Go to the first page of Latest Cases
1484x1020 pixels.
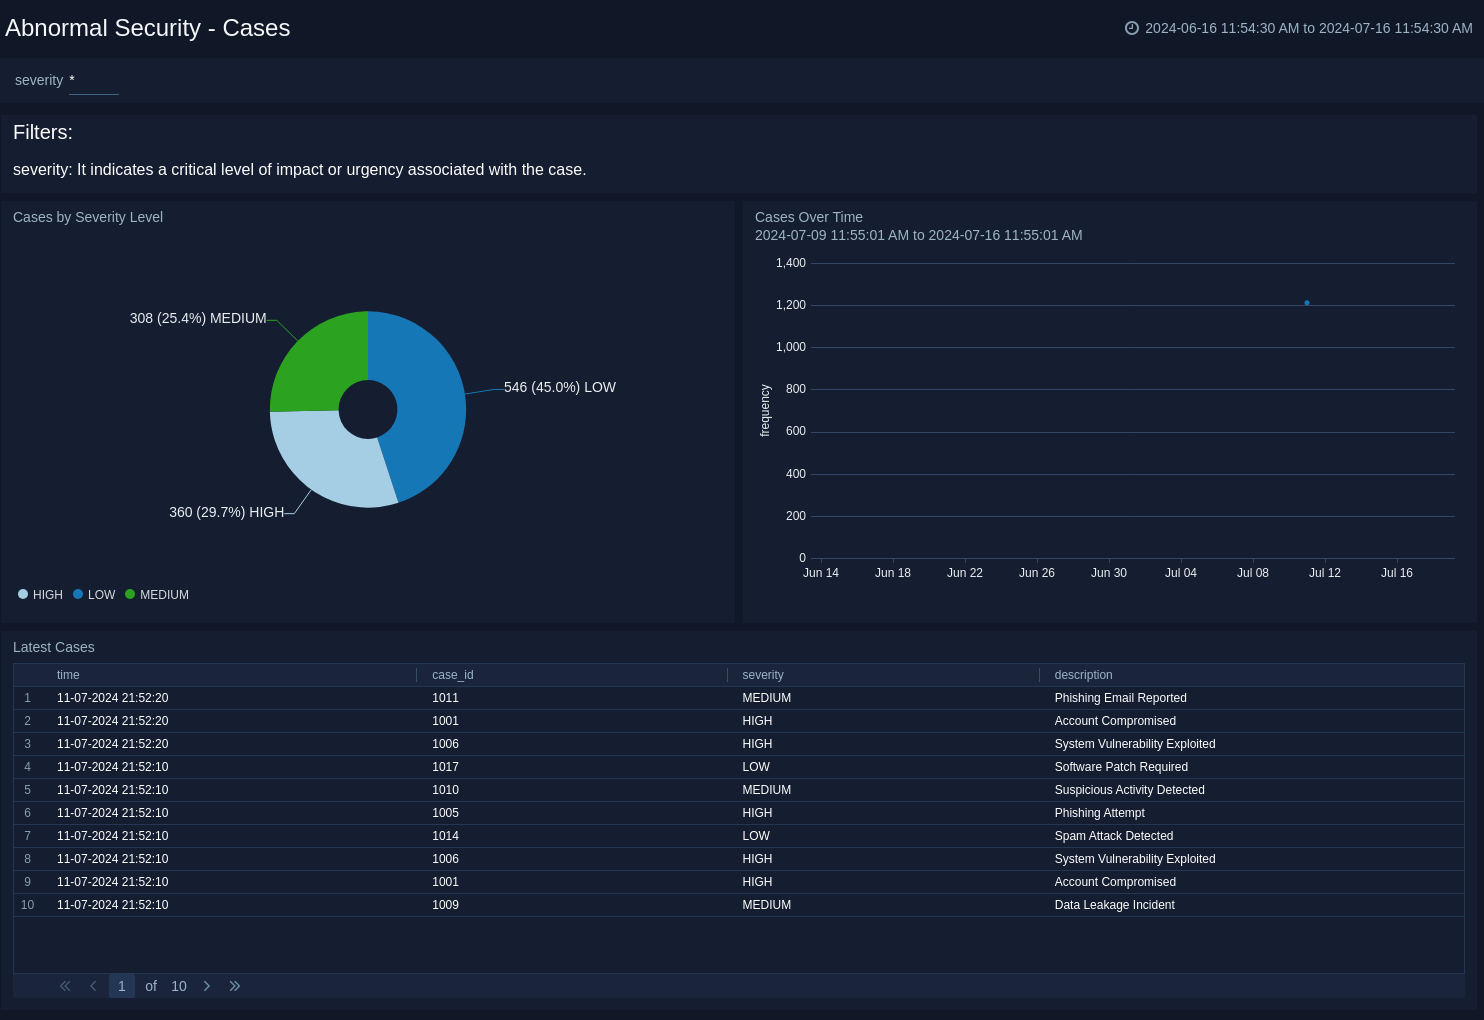point(65,986)
